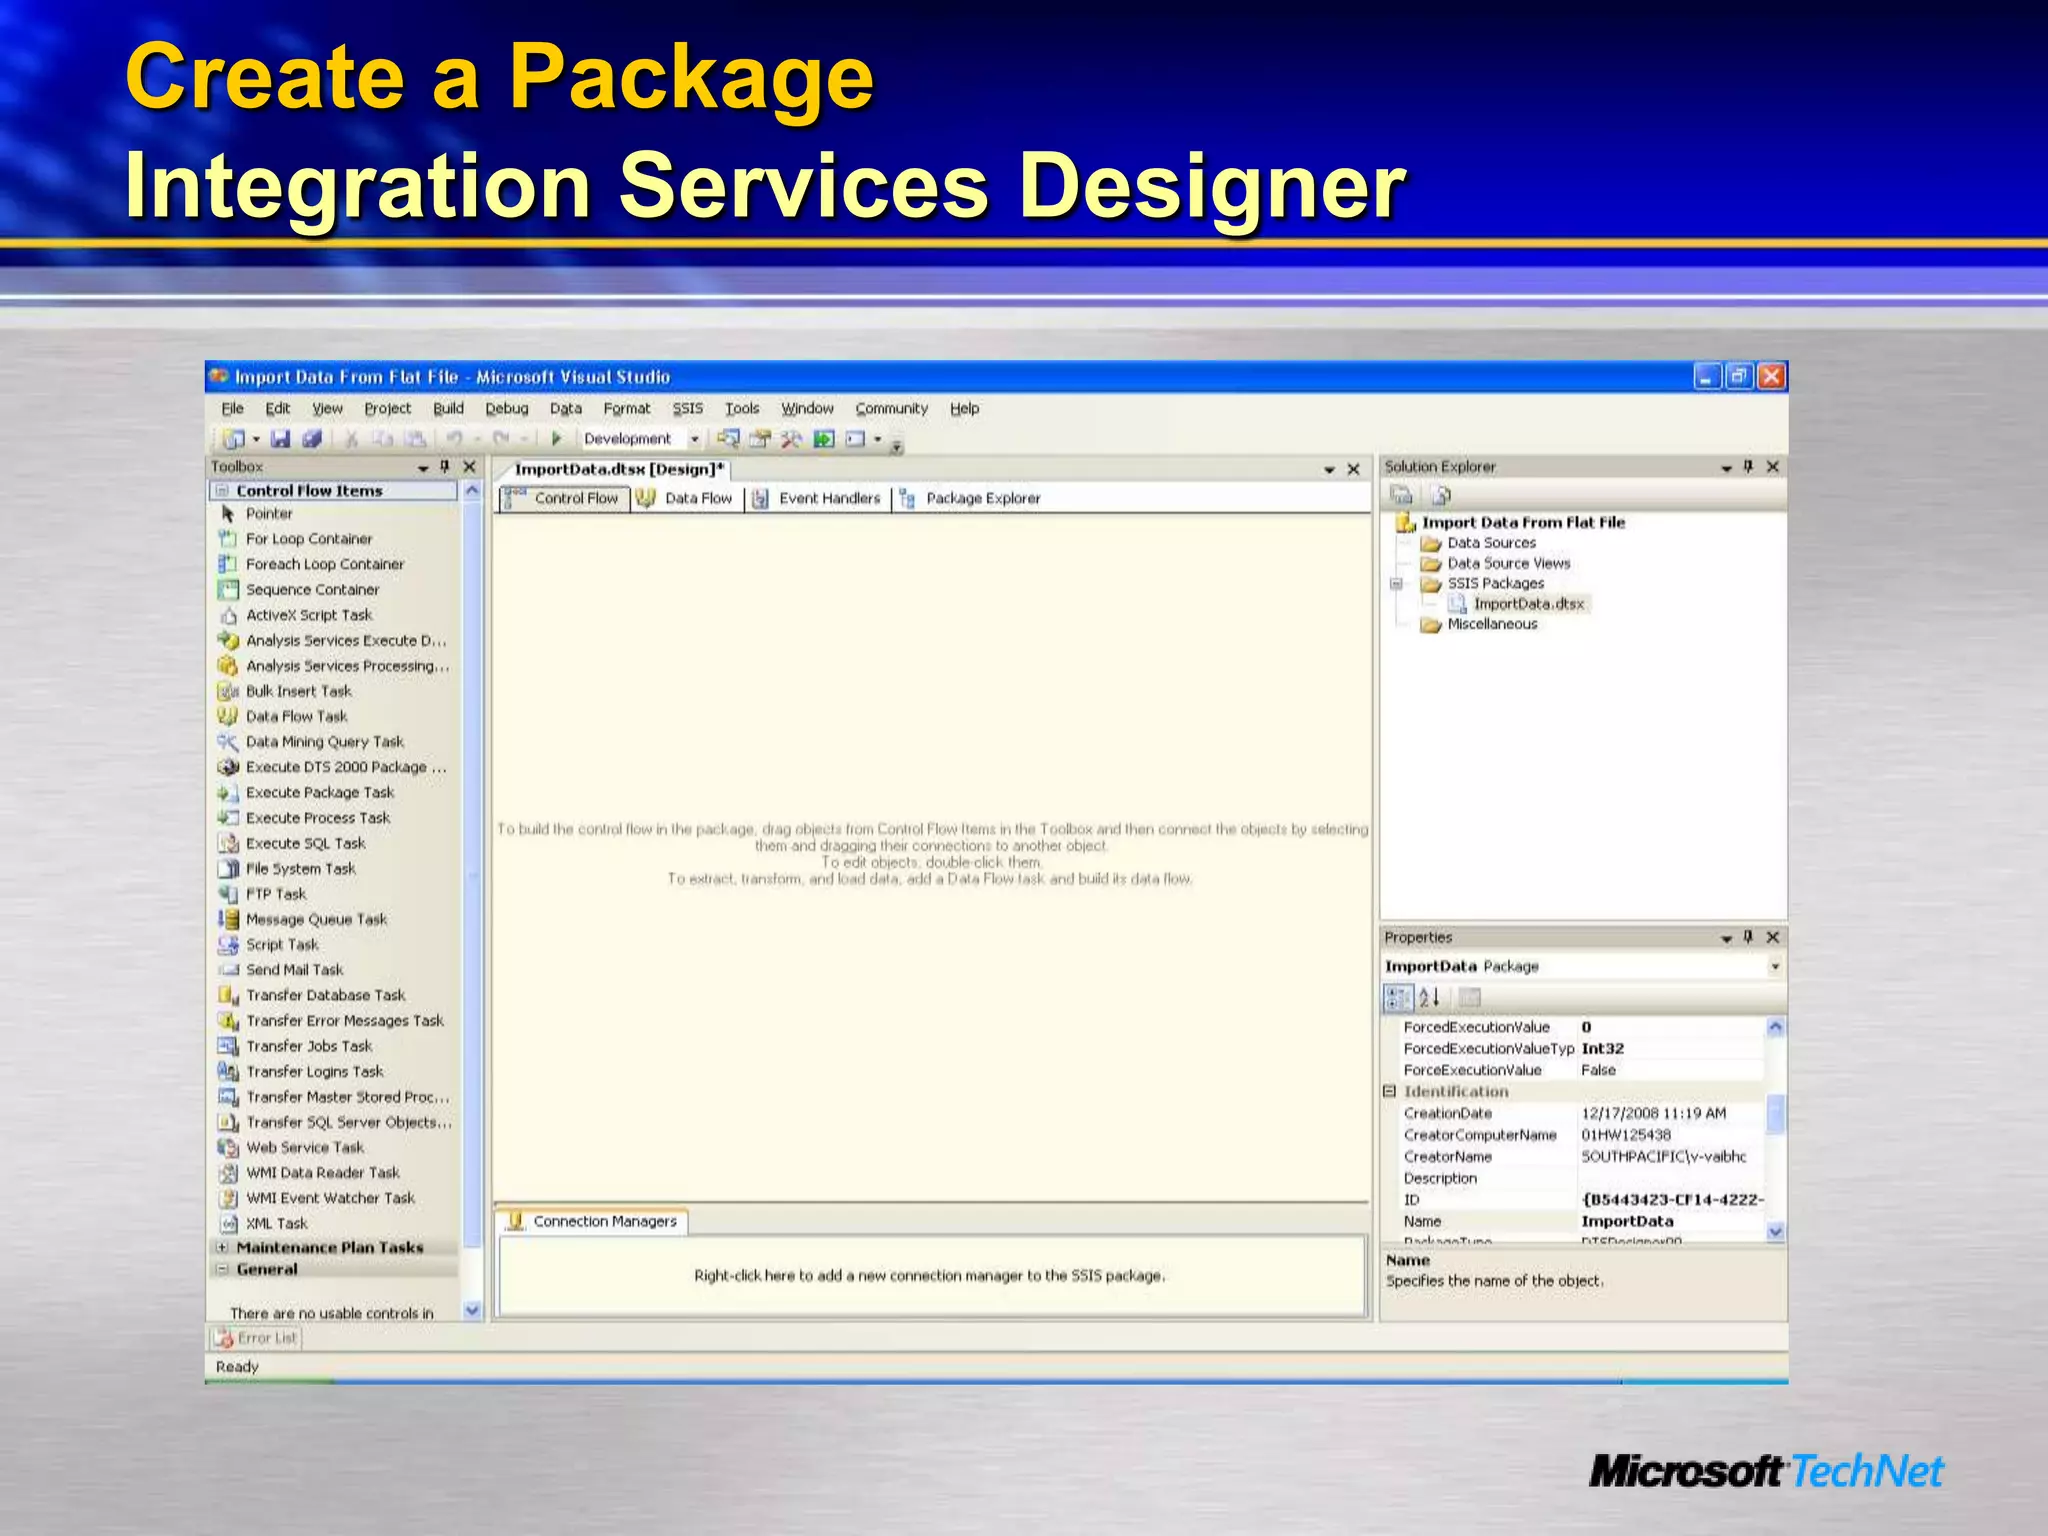Image resolution: width=2048 pixels, height=1536 pixels.
Task: Select the Script Task toolbox item
Action: 282,945
